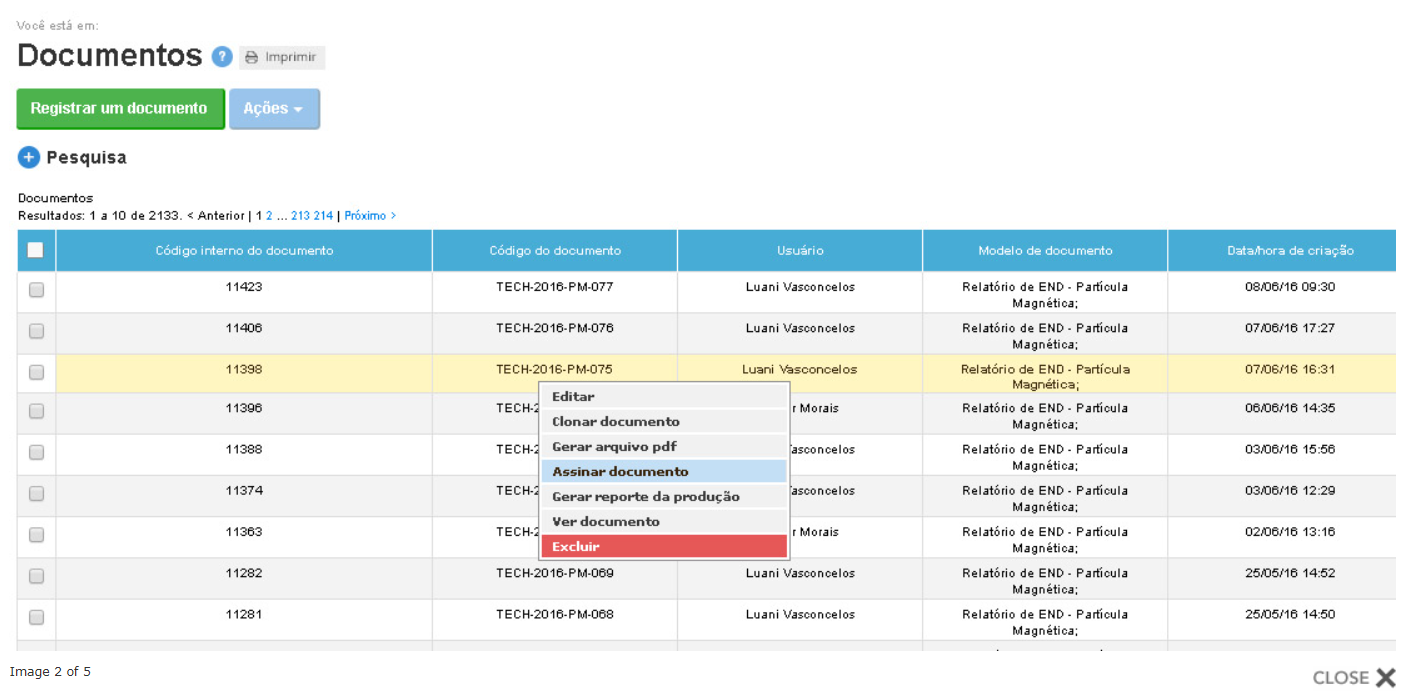Select checkbox for row 11398

click(37, 372)
